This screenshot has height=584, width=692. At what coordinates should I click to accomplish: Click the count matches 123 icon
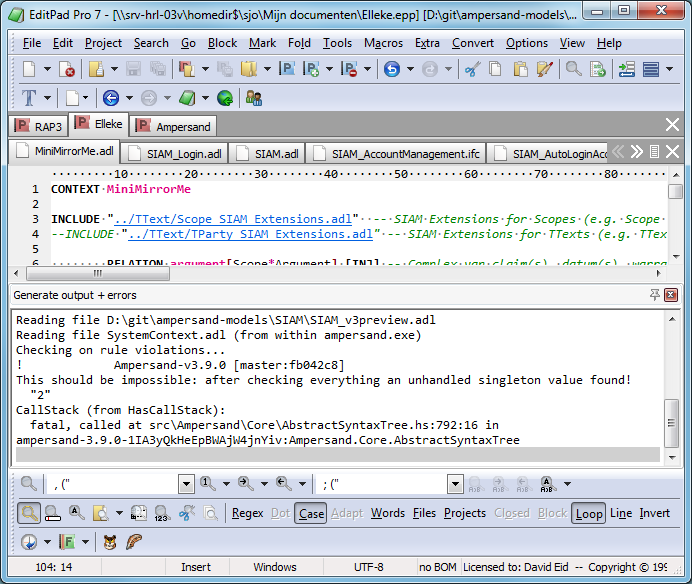(x=162, y=513)
